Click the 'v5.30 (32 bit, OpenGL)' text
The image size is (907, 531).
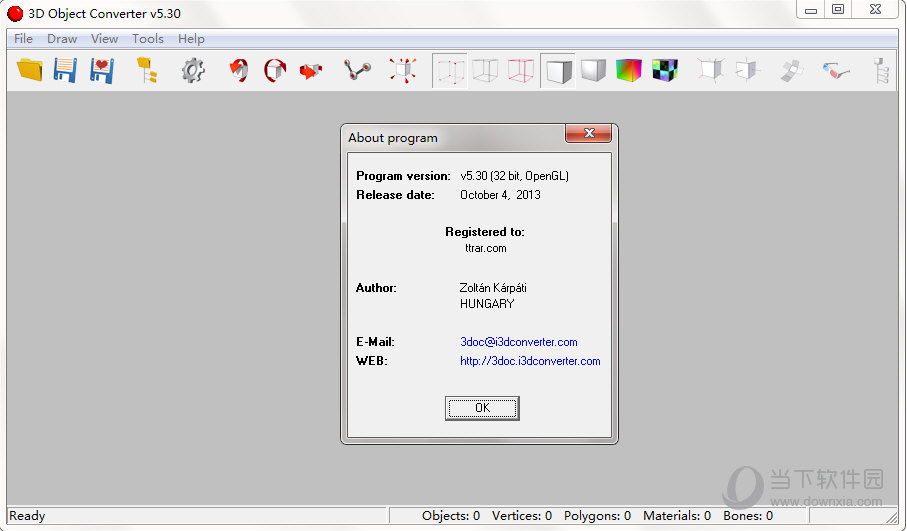[x=514, y=176]
